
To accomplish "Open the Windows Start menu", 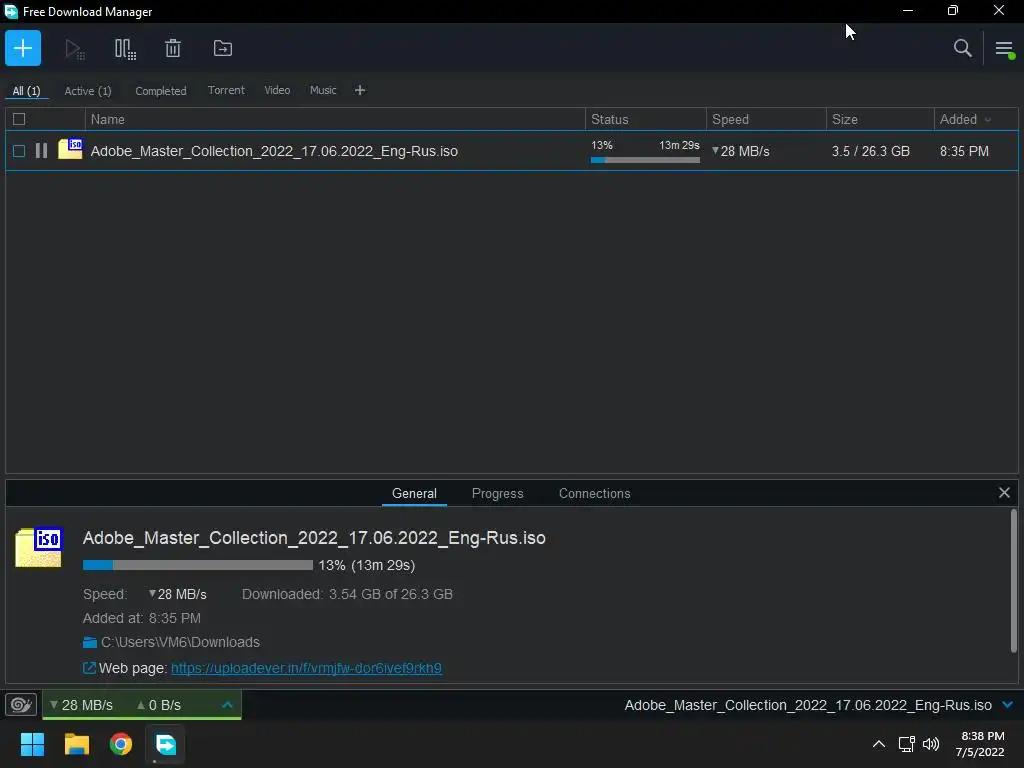I will point(32,744).
